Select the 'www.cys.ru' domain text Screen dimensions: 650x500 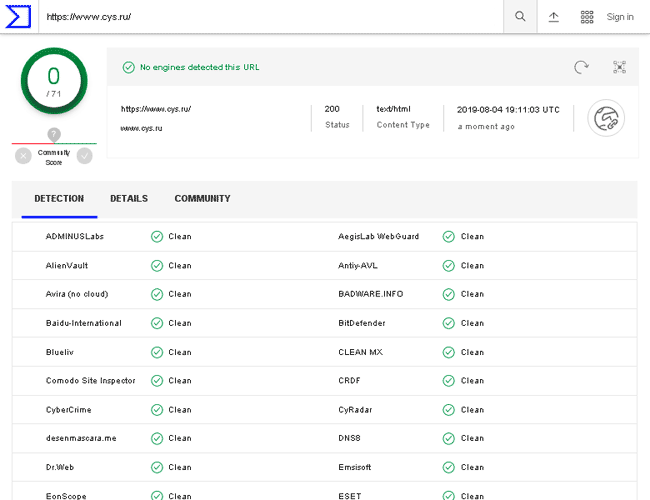[x=141, y=129]
